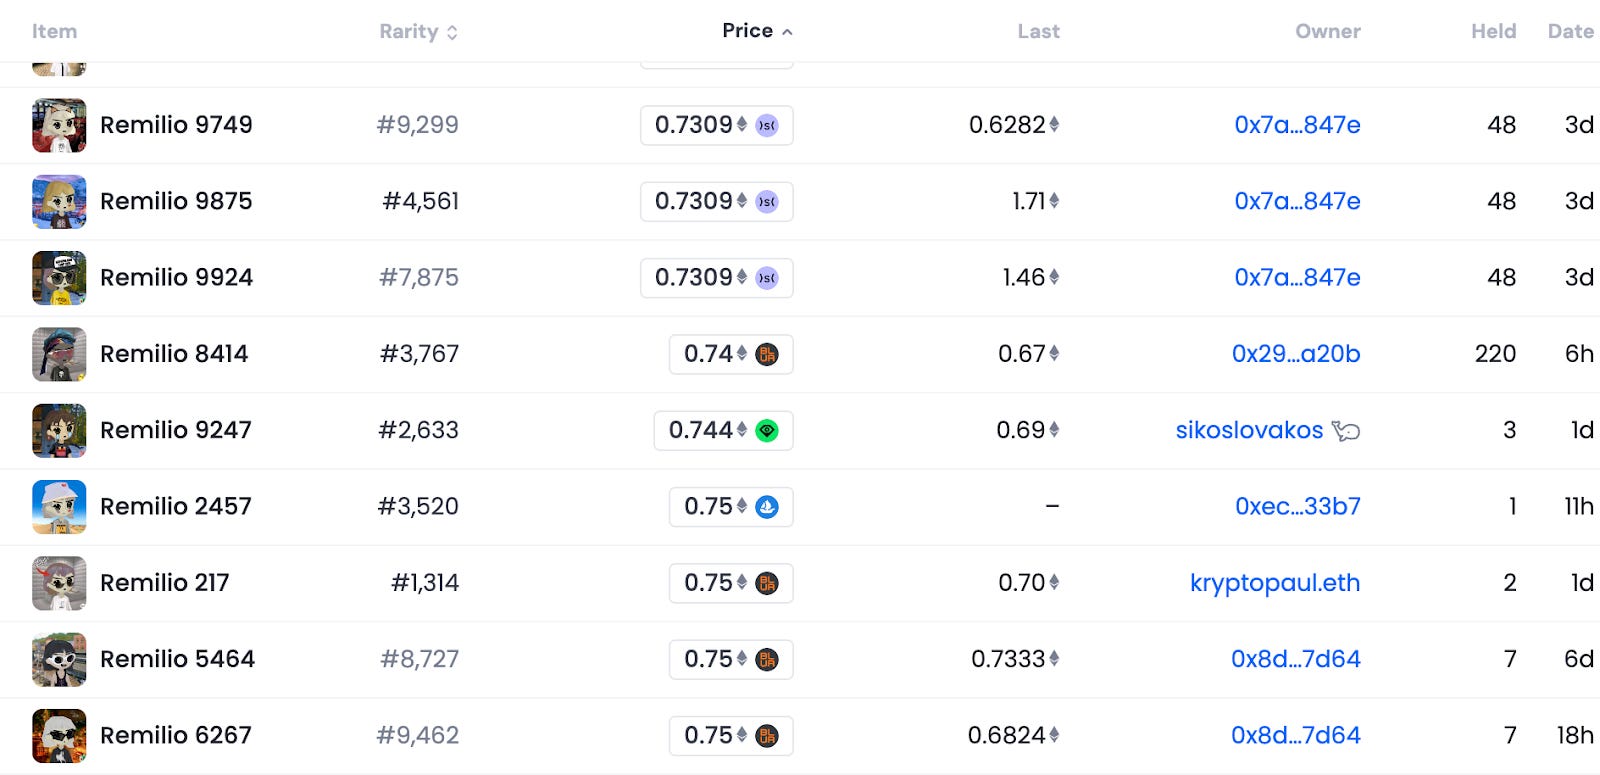
Task: Sort the table by Rarity column
Action: point(418,31)
